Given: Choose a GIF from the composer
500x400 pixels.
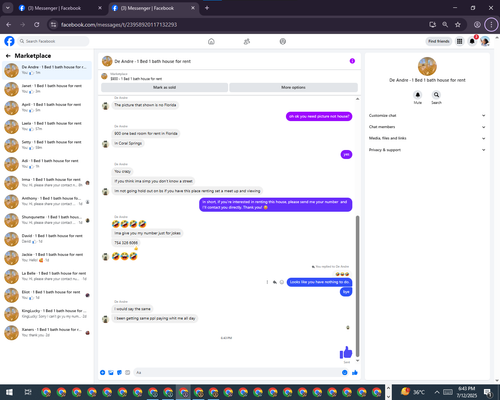Looking at the screenshot, I should tap(128, 372).
